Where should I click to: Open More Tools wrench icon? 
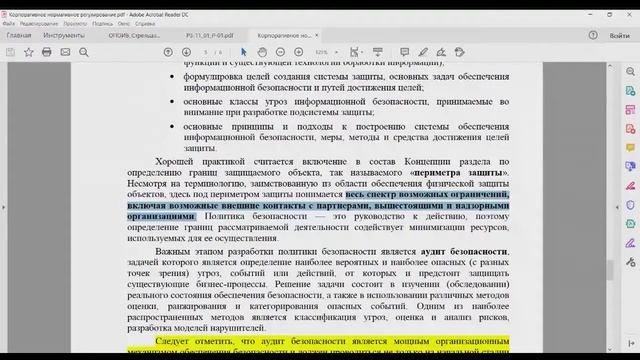click(x=631, y=262)
